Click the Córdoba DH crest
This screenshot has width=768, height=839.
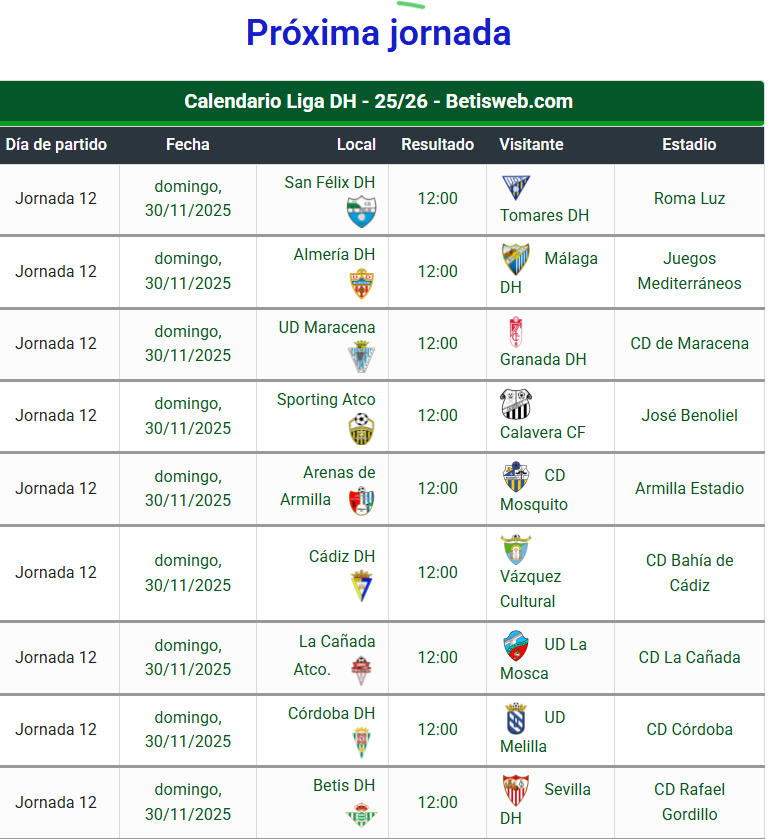(x=362, y=743)
